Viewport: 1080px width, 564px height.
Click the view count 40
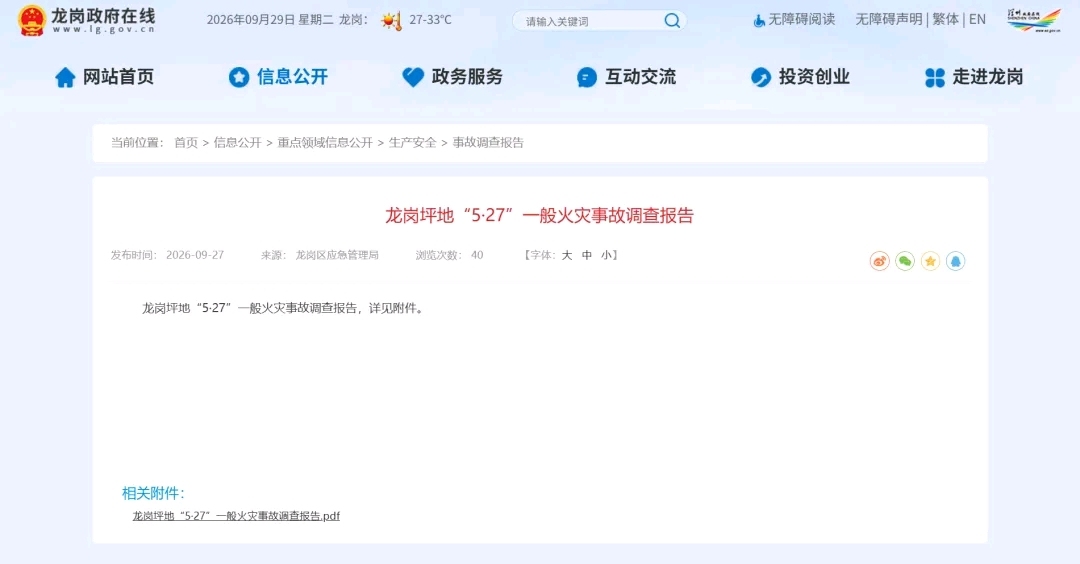477,255
